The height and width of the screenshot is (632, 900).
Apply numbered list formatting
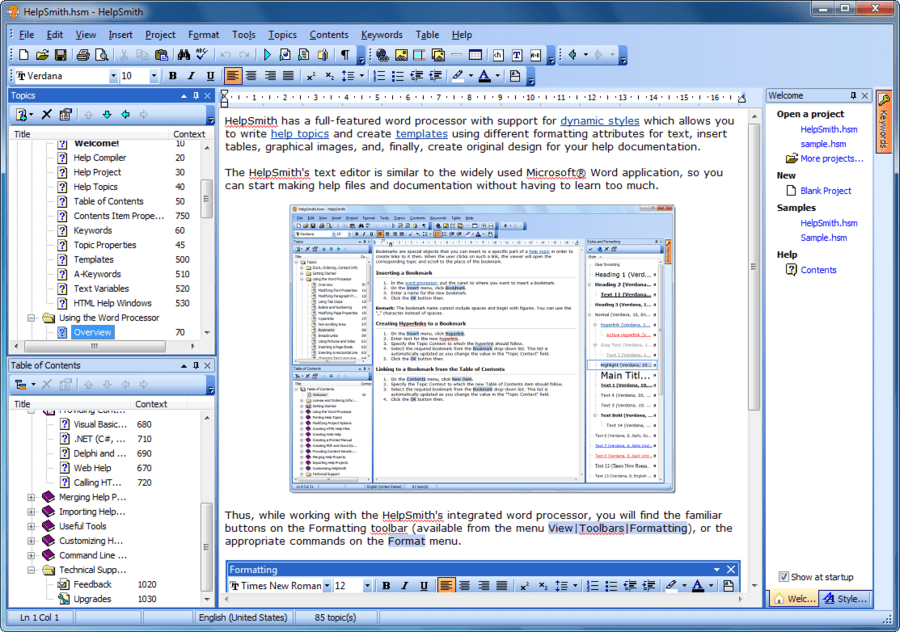[379, 76]
